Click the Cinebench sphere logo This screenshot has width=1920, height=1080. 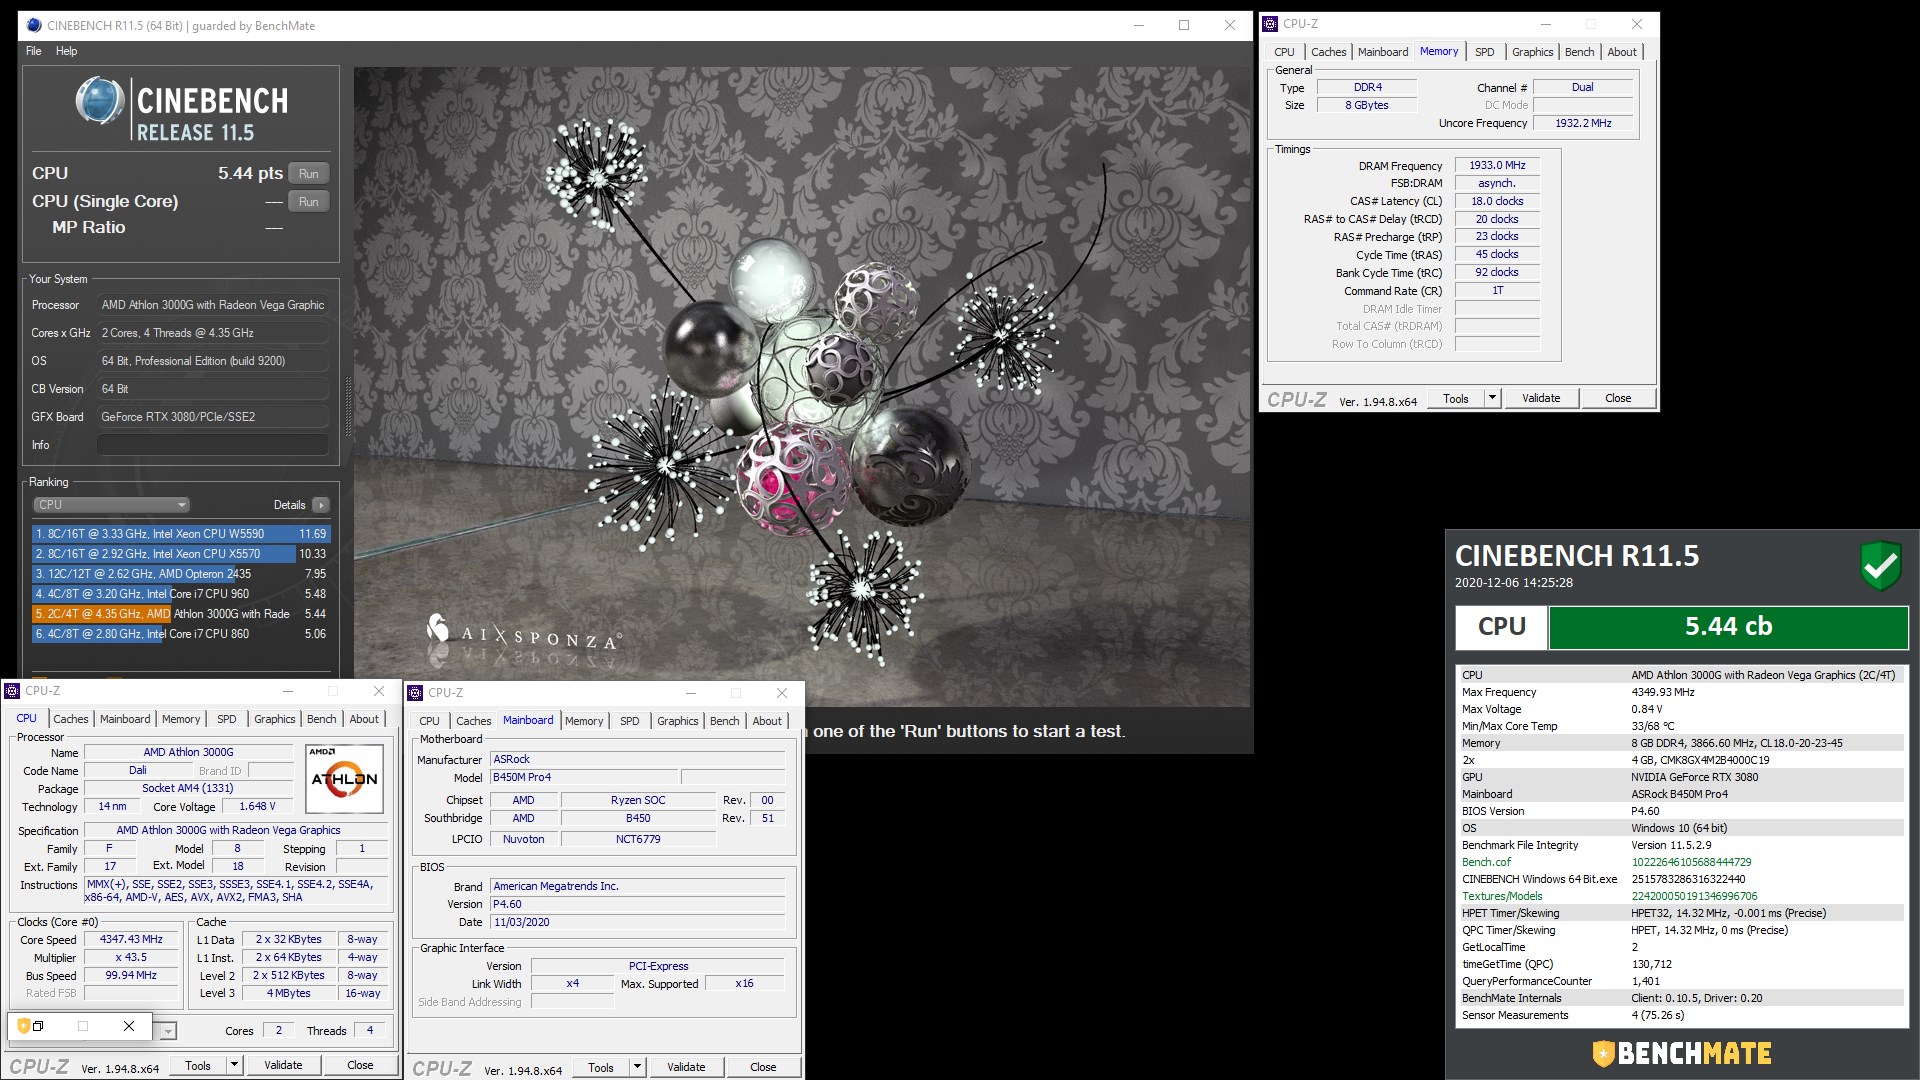click(x=100, y=101)
